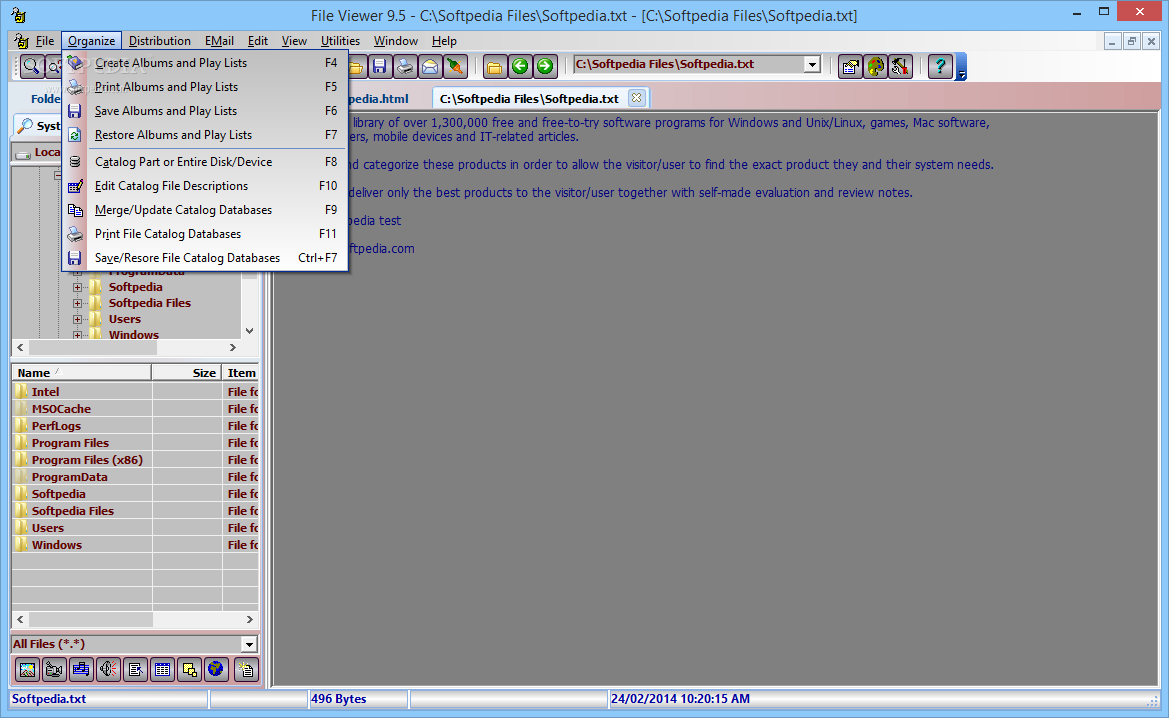Click the table/spreadsheet filter icon
This screenshot has height=718, width=1169.
[162, 670]
